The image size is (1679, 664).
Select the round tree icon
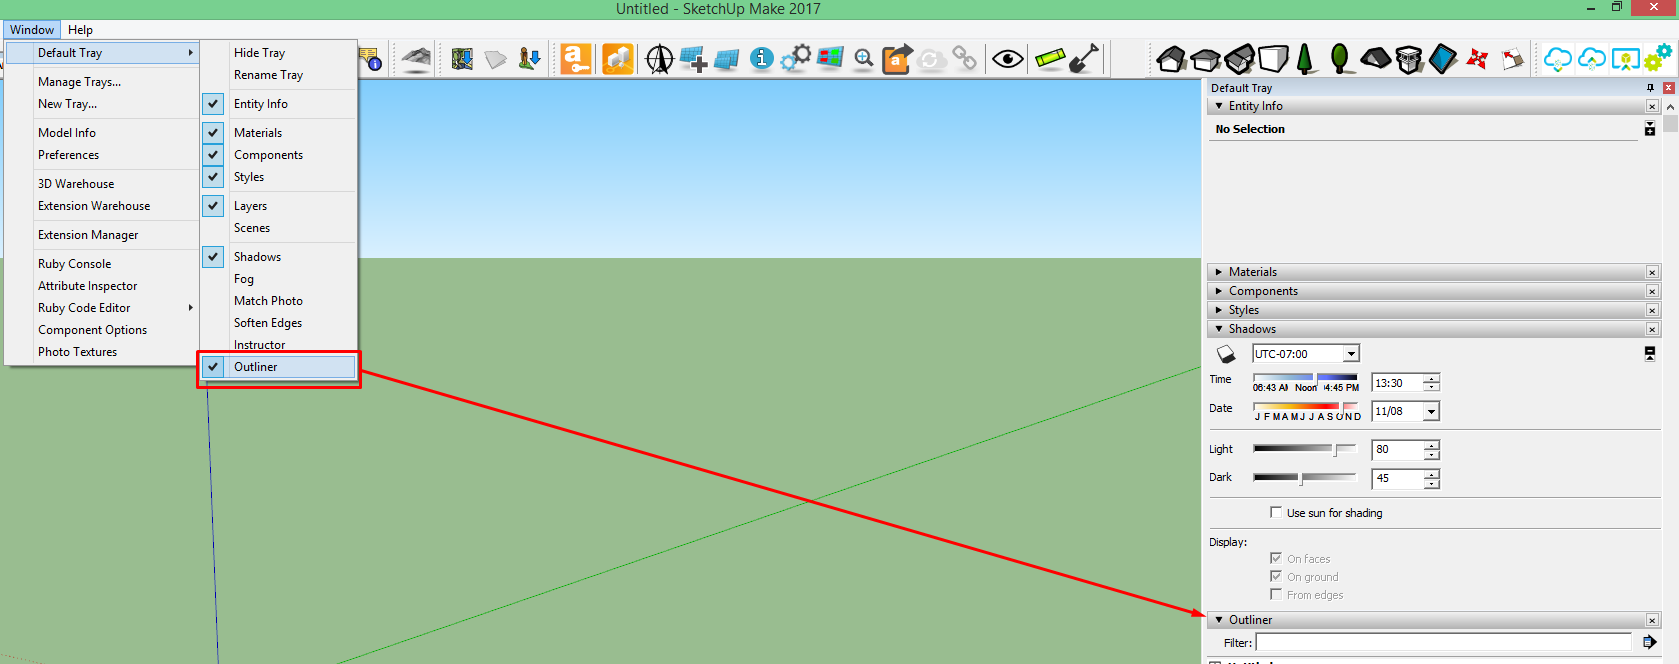[1340, 59]
